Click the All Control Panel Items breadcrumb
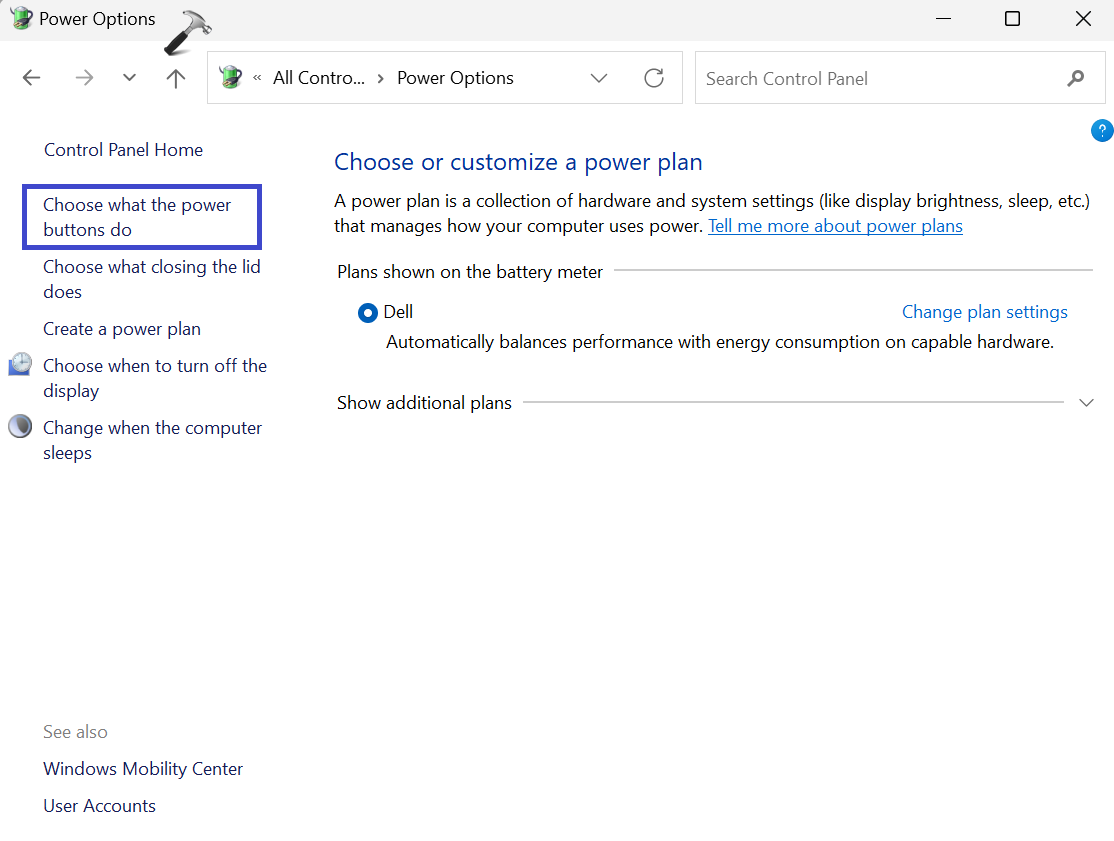Screen dimensions: 1114x841 point(319,78)
